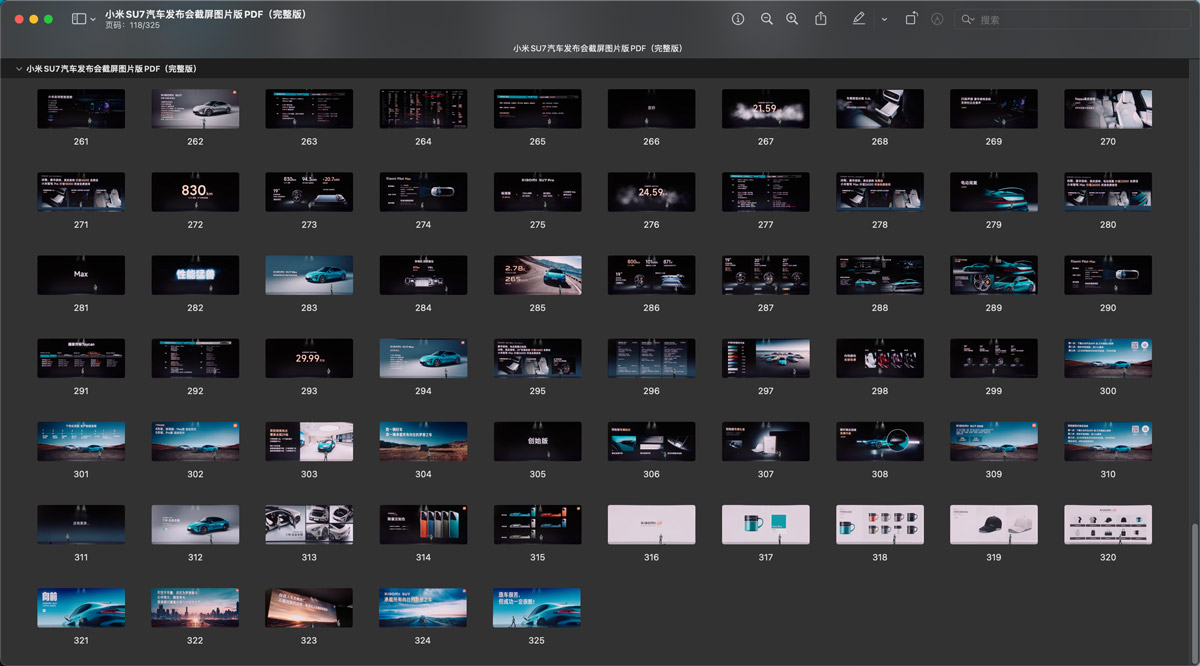The image size is (1200, 666).
Task: Zoom out using the magnifier minus icon
Action: click(767, 19)
